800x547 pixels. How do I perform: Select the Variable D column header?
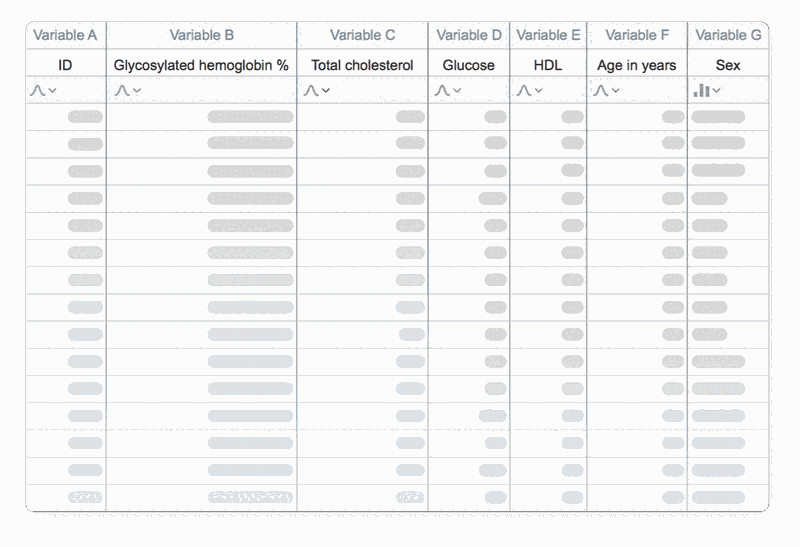click(x=469, y=35)
